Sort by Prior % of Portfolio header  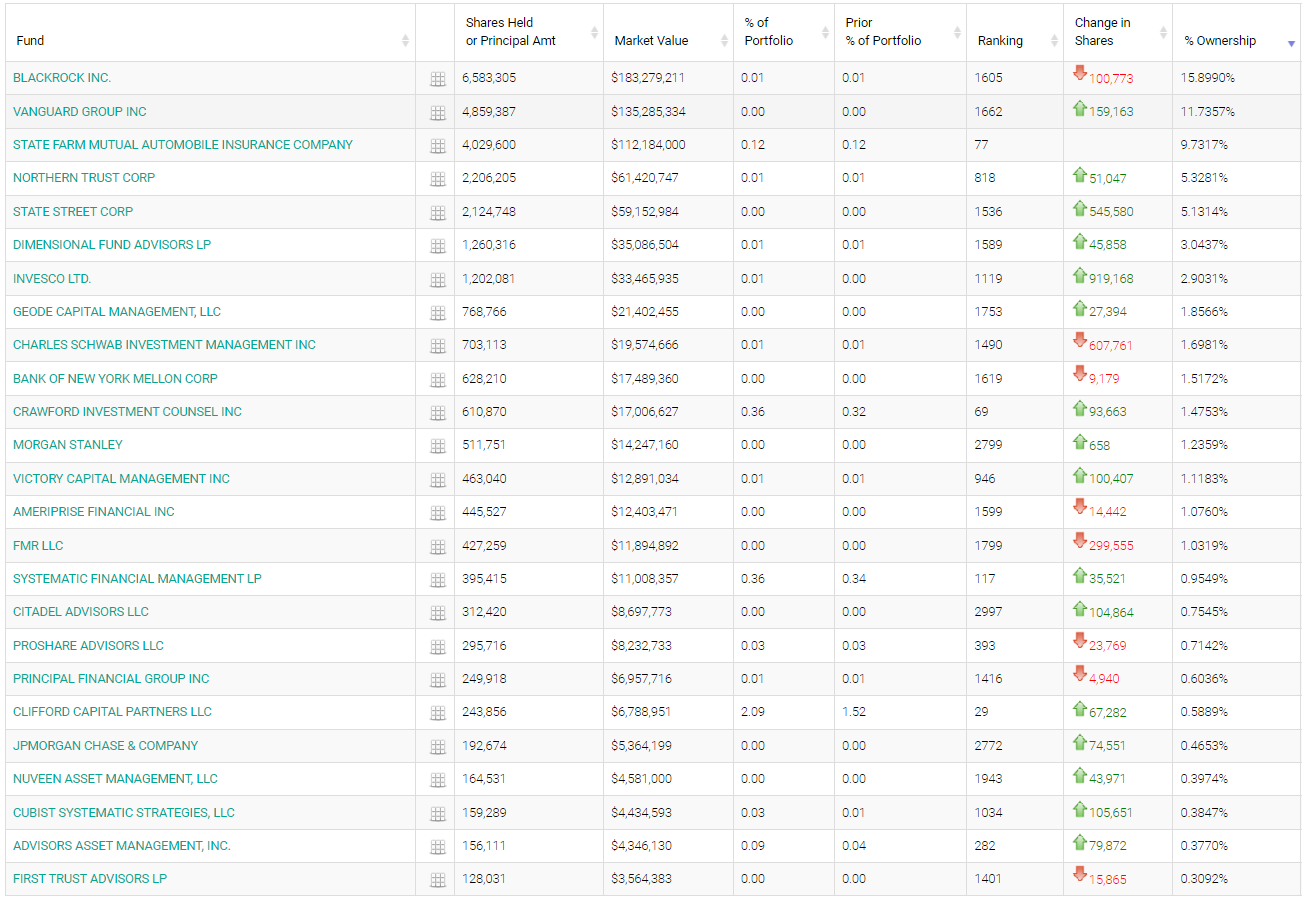(x=900, y=33)
